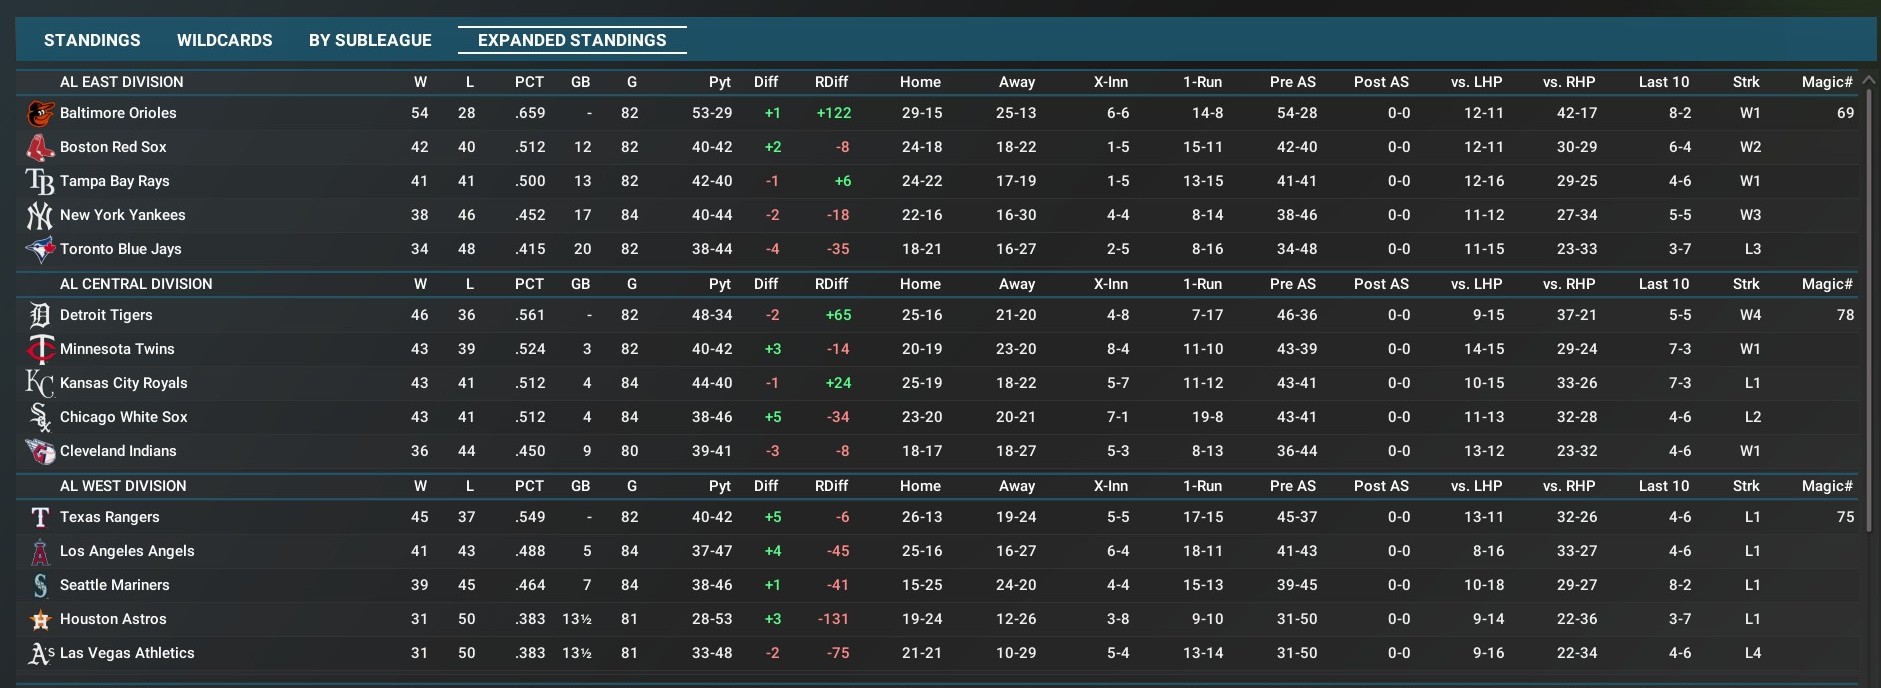Click the Seattle Mariners S logo
The height and width of the screenshot is (688, 1881).
[x=40, y=585]
